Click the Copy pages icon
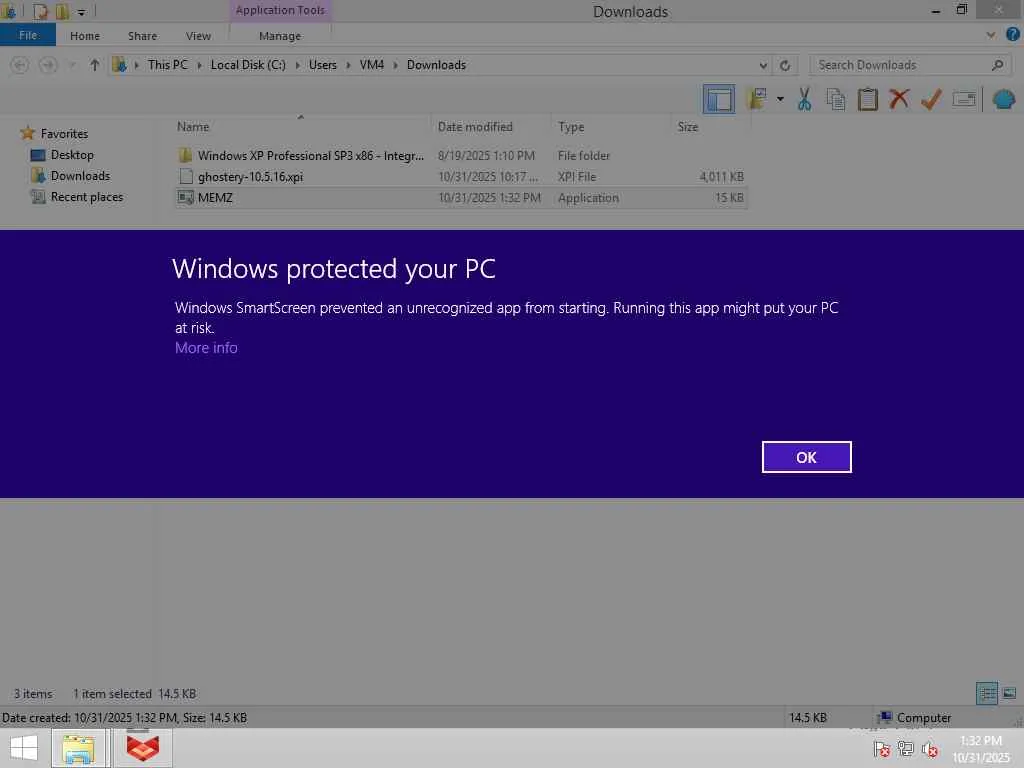This screenshot has width=1024, height=768. (836, 99)
